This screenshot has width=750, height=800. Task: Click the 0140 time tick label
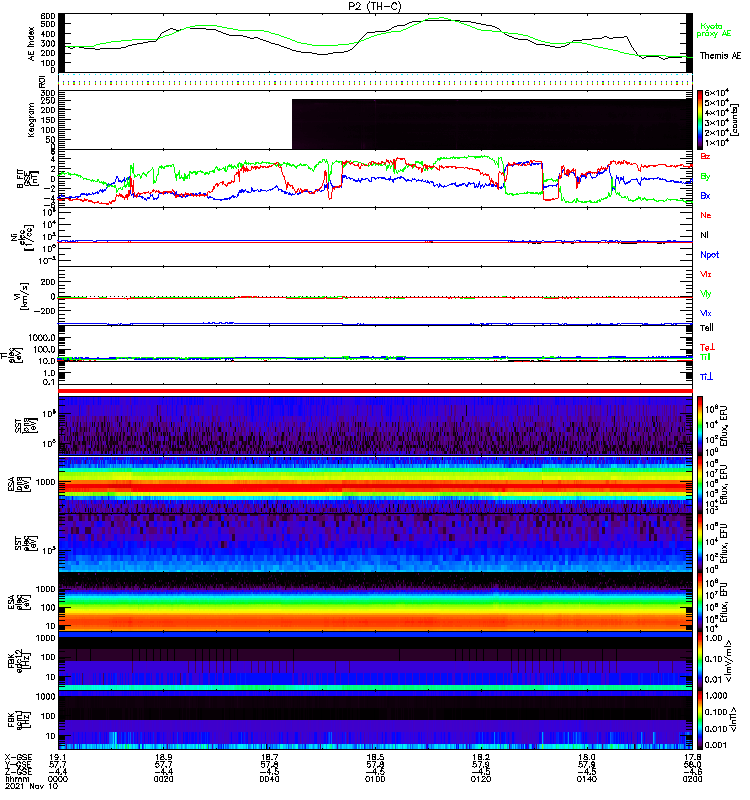(587, 779)
